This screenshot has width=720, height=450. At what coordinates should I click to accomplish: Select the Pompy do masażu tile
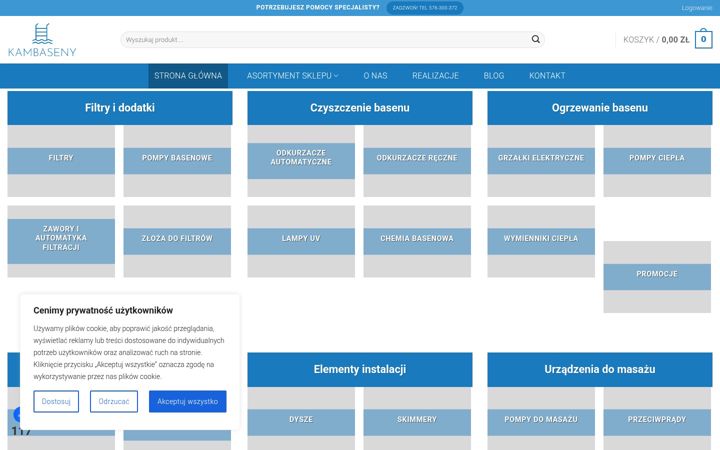(541, 419)
